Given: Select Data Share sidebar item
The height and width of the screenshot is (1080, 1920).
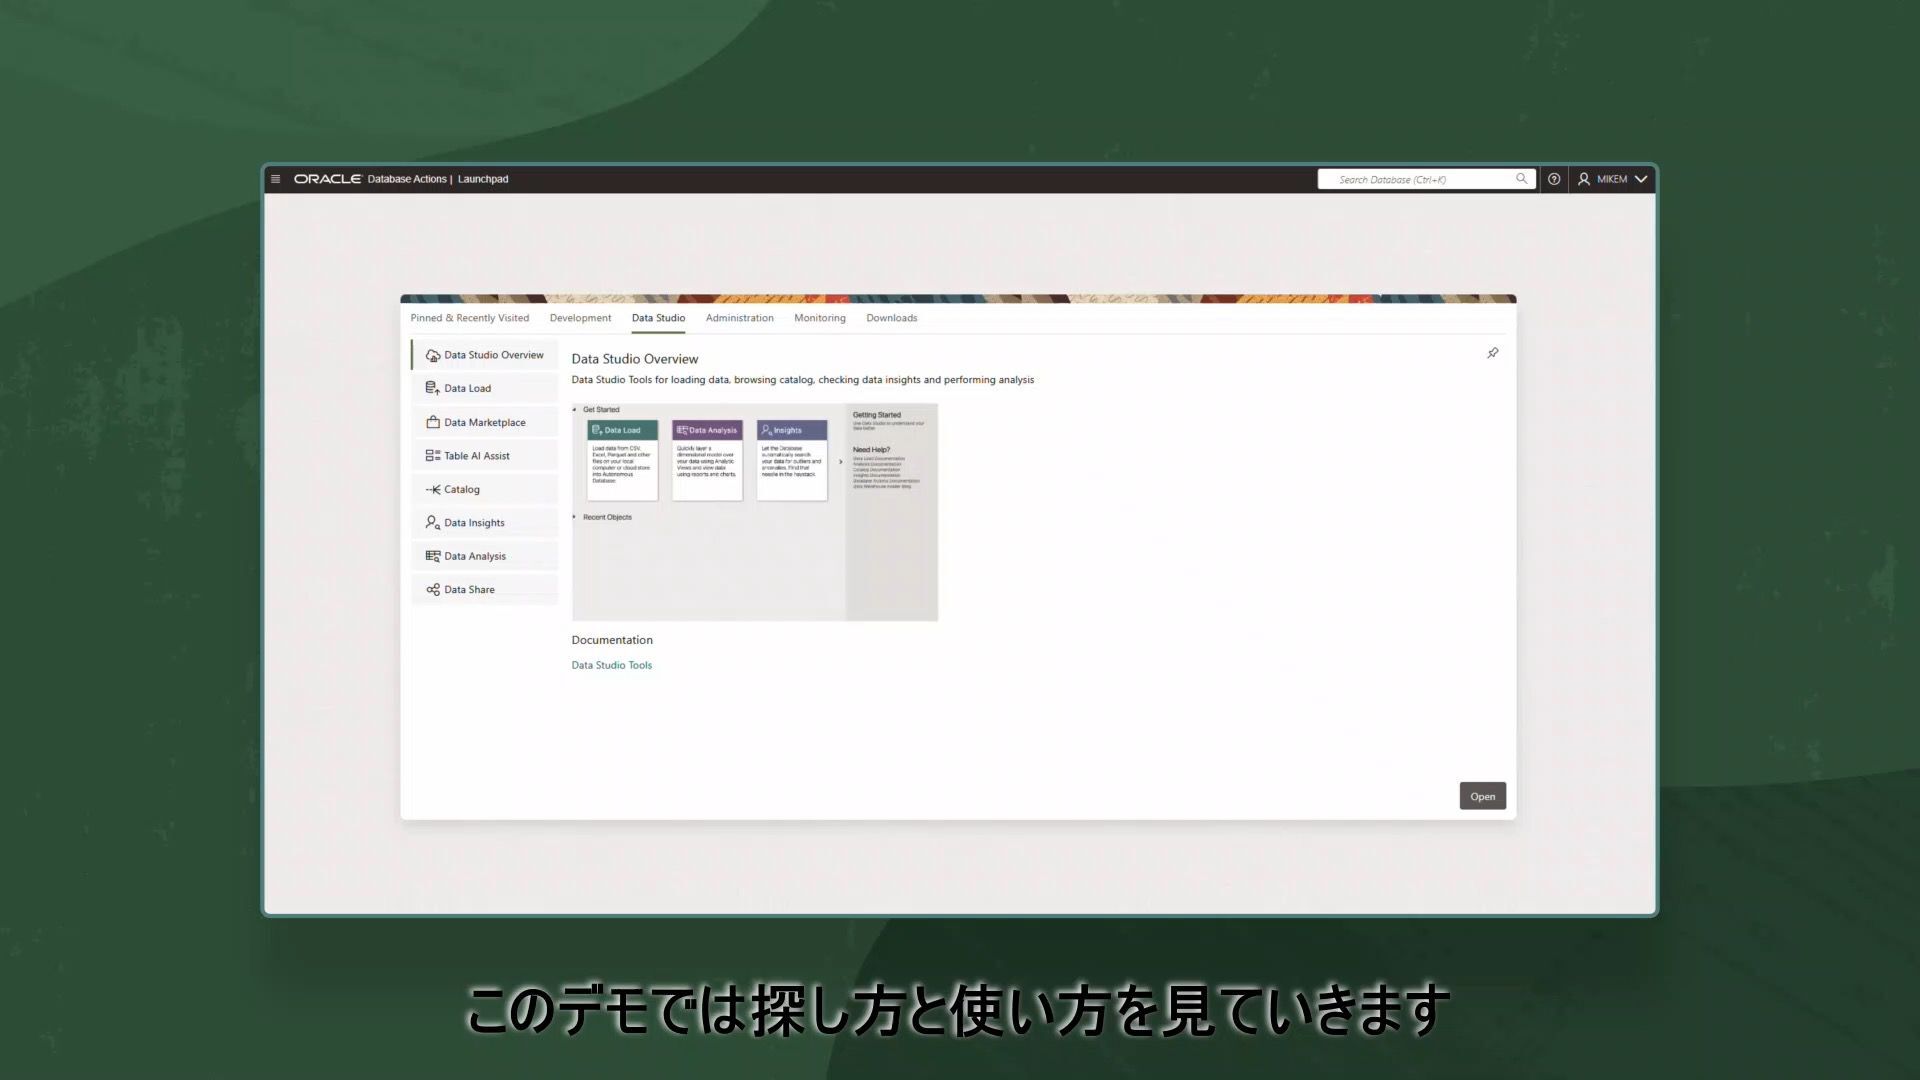Looking at the screenshot, I should click(x=469, y=590).
